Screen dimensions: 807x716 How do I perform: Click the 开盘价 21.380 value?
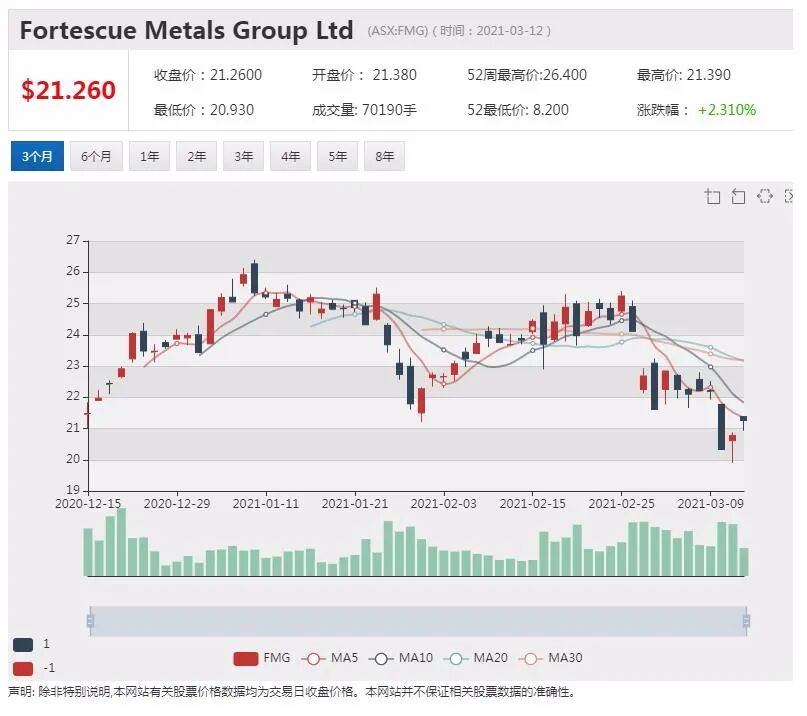coord(395,75)
